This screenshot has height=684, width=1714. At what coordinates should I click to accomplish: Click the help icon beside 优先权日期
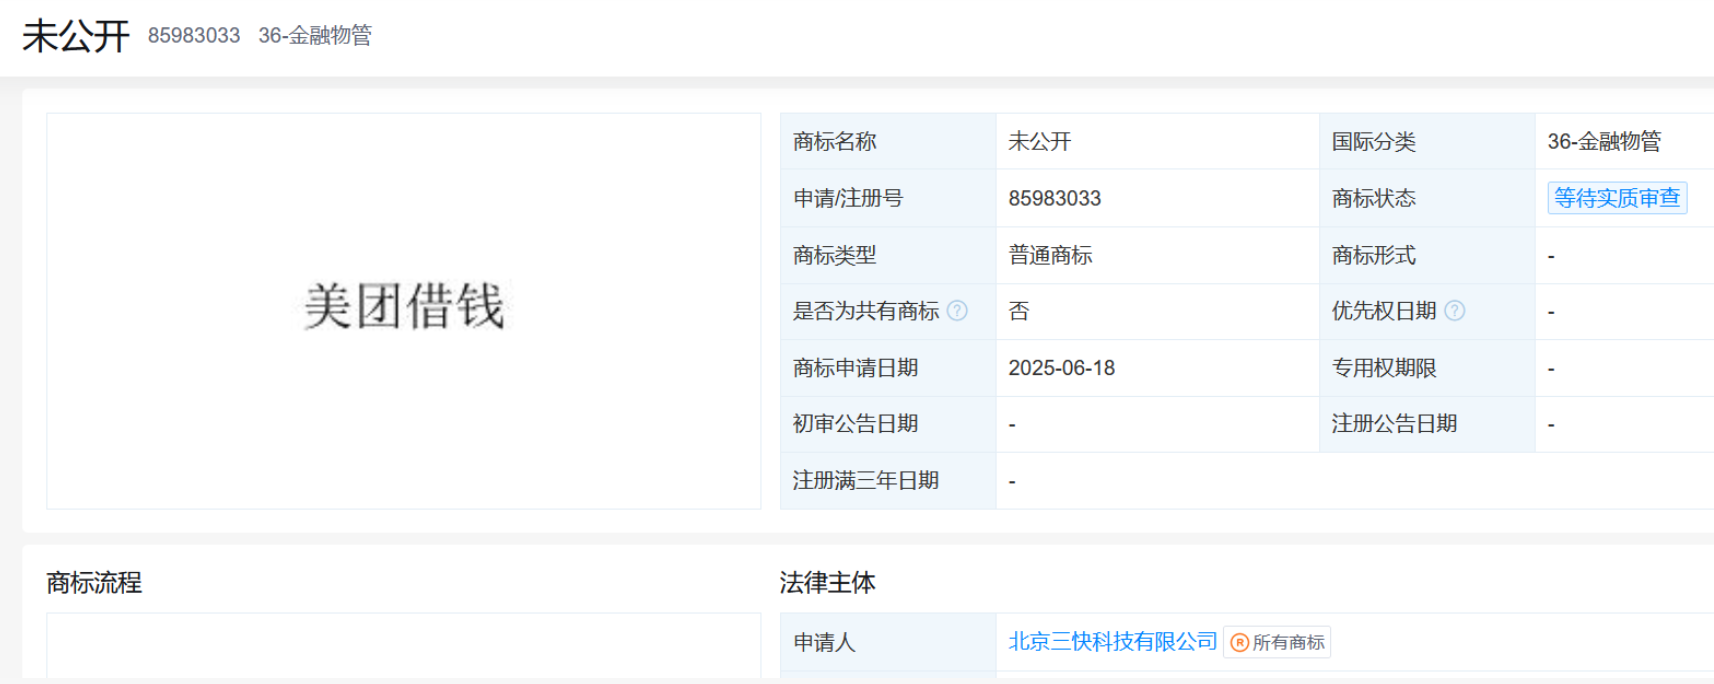point(1455,311)
